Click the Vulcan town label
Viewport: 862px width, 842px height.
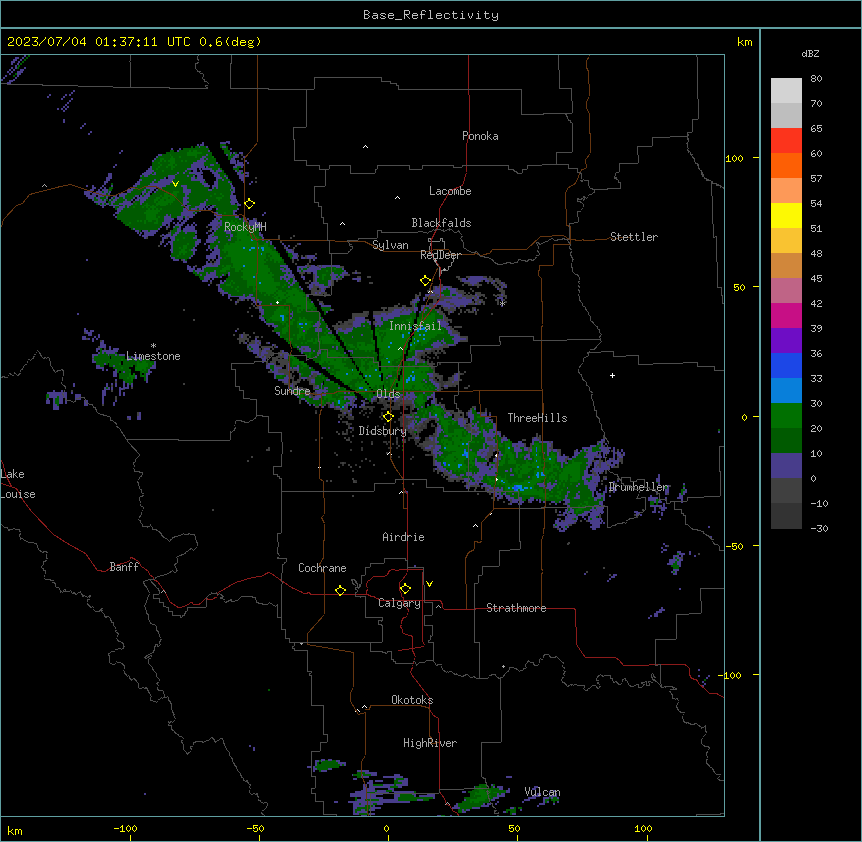click(542, 792)
